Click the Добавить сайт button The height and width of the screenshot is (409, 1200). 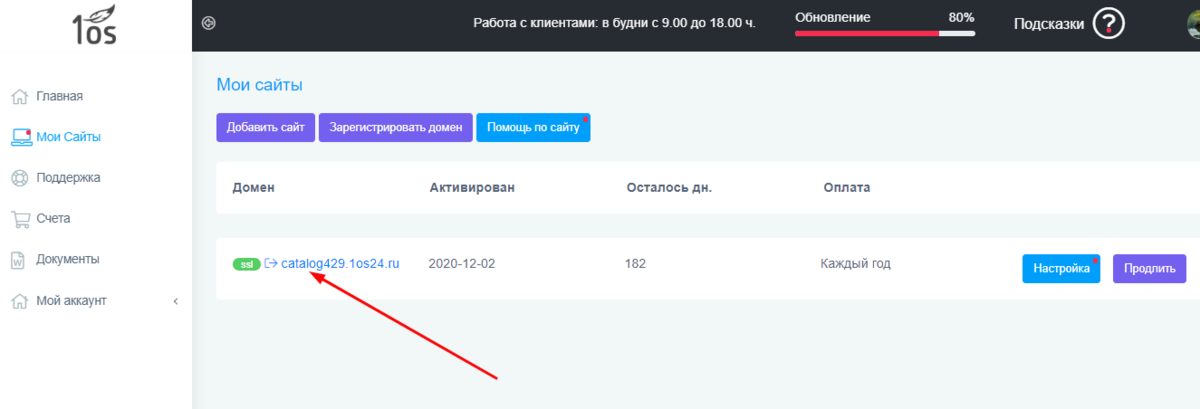pos(265,128)
